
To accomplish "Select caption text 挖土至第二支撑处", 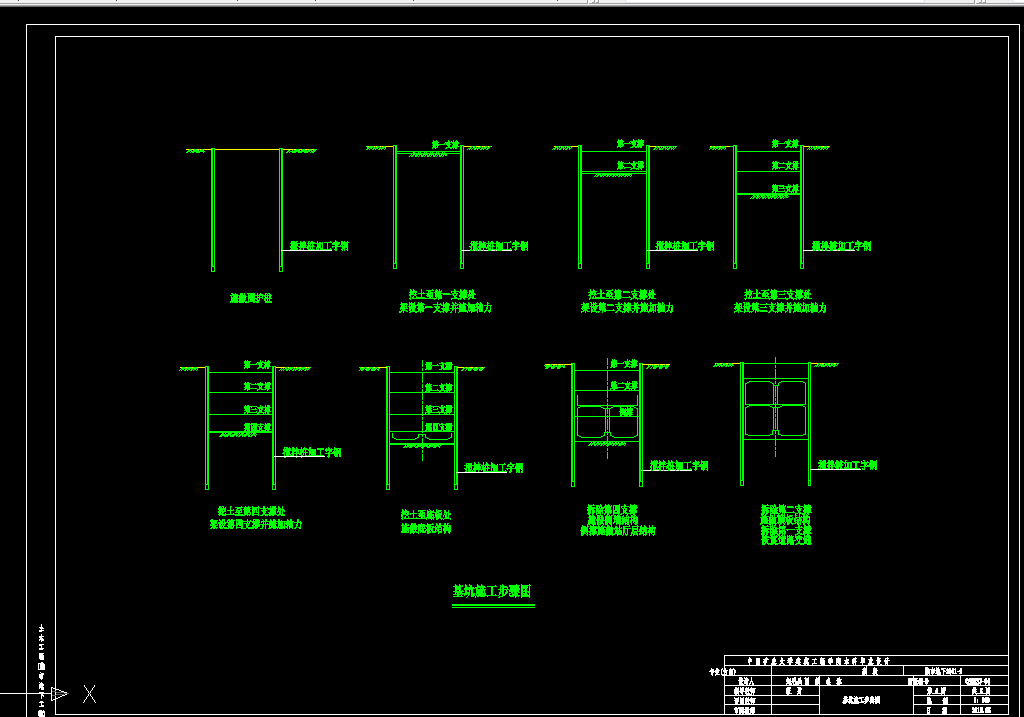I will [622, 295].
